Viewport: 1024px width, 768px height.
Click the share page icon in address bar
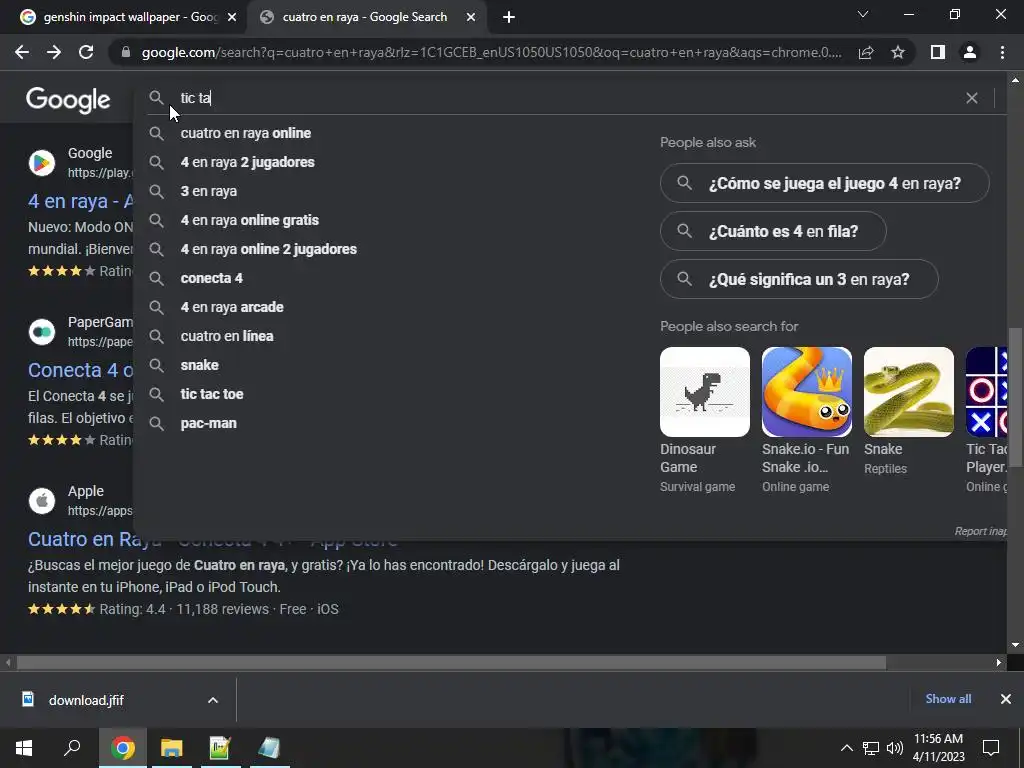866,52
